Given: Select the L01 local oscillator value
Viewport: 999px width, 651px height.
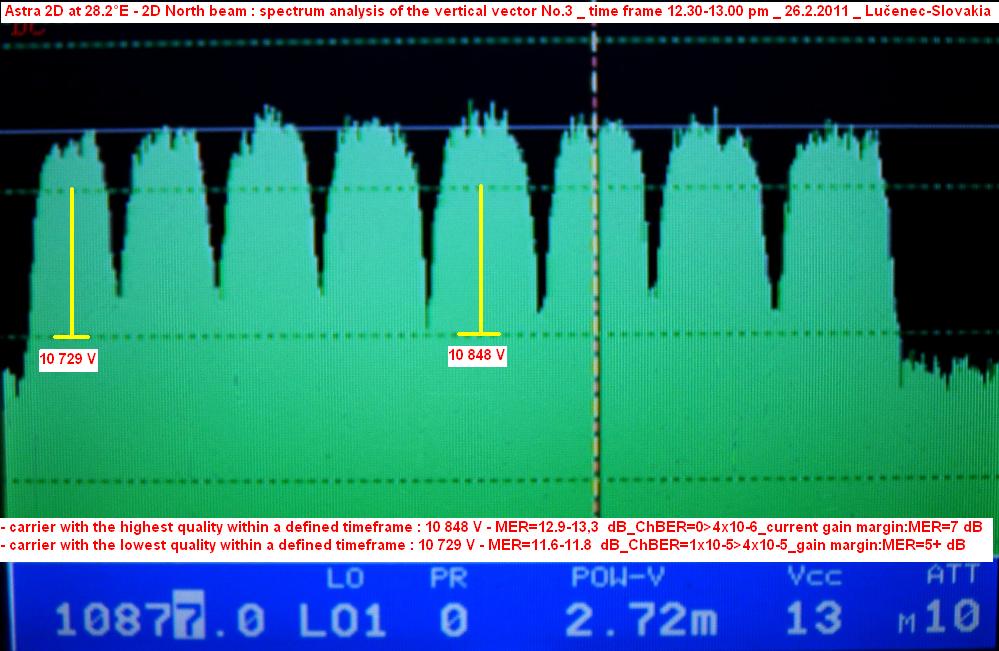Looking at the screenshot, I should tap(342, 620).
